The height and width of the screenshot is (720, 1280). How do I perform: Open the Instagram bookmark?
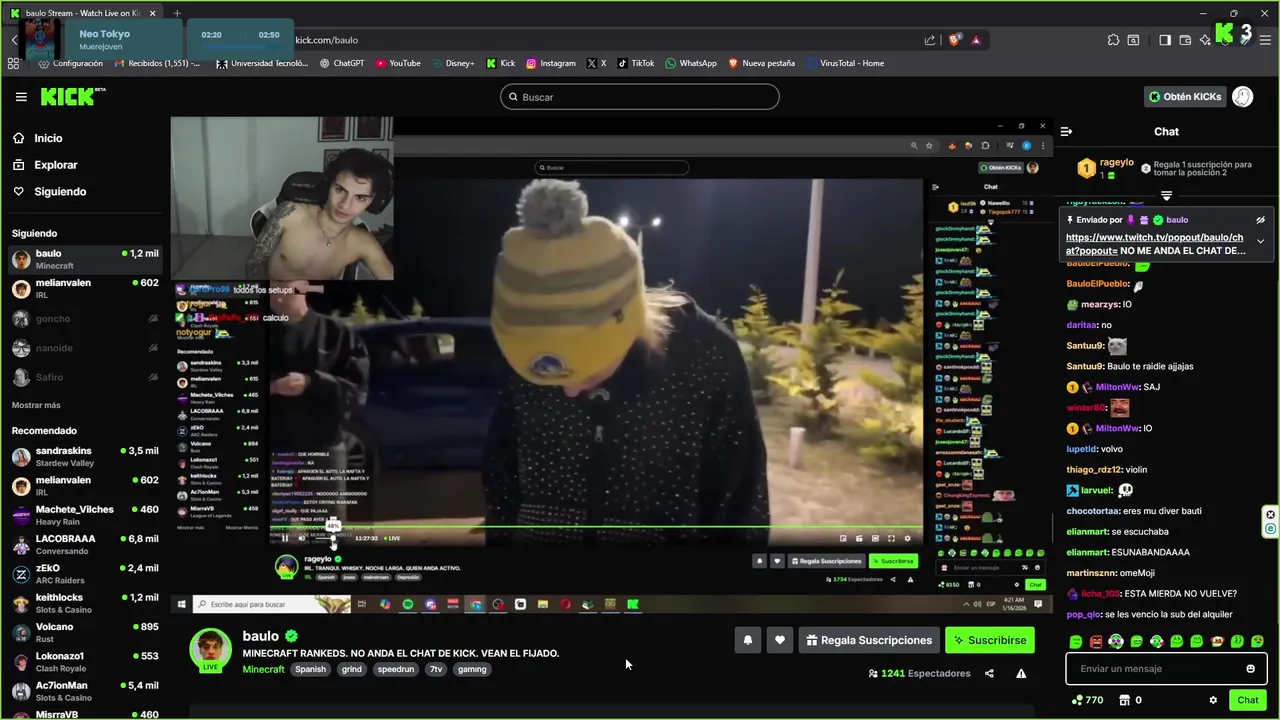point(551,63)
